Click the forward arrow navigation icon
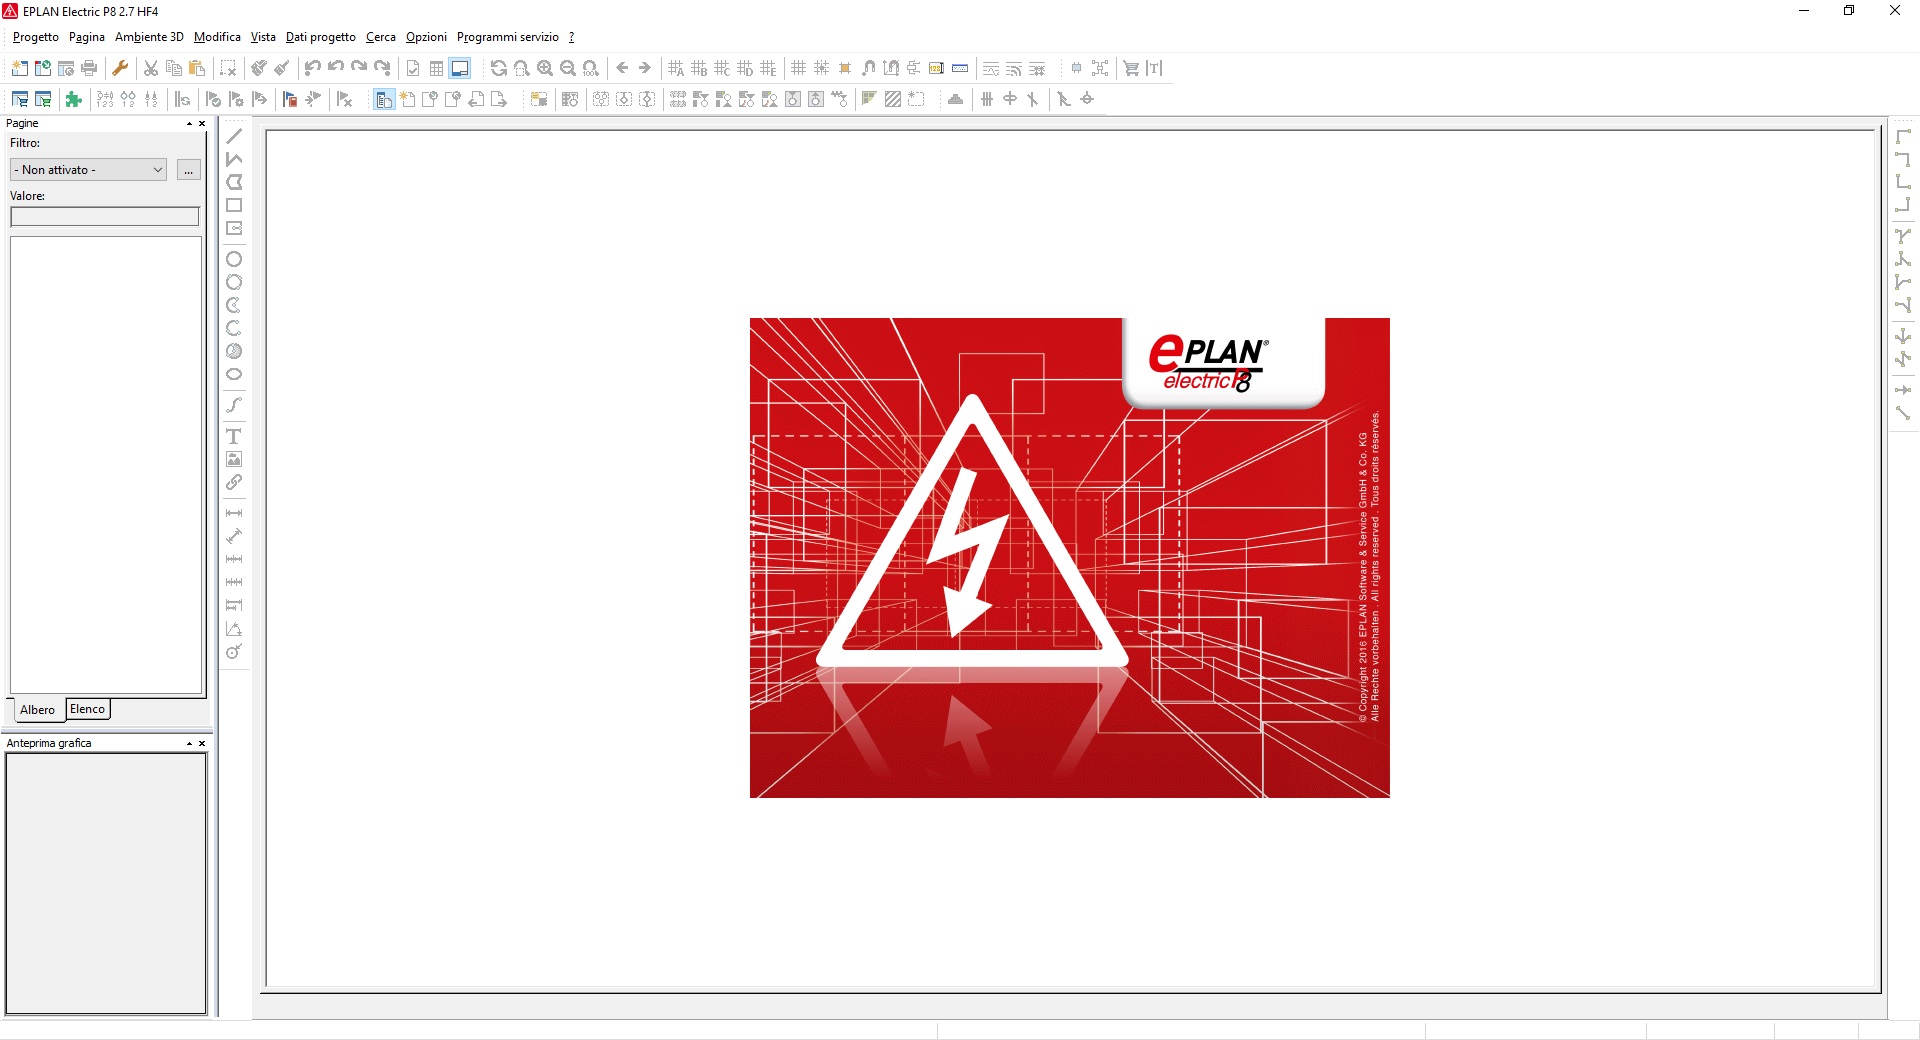Screen dimensions: 1920x1040 tap(645, 68)
